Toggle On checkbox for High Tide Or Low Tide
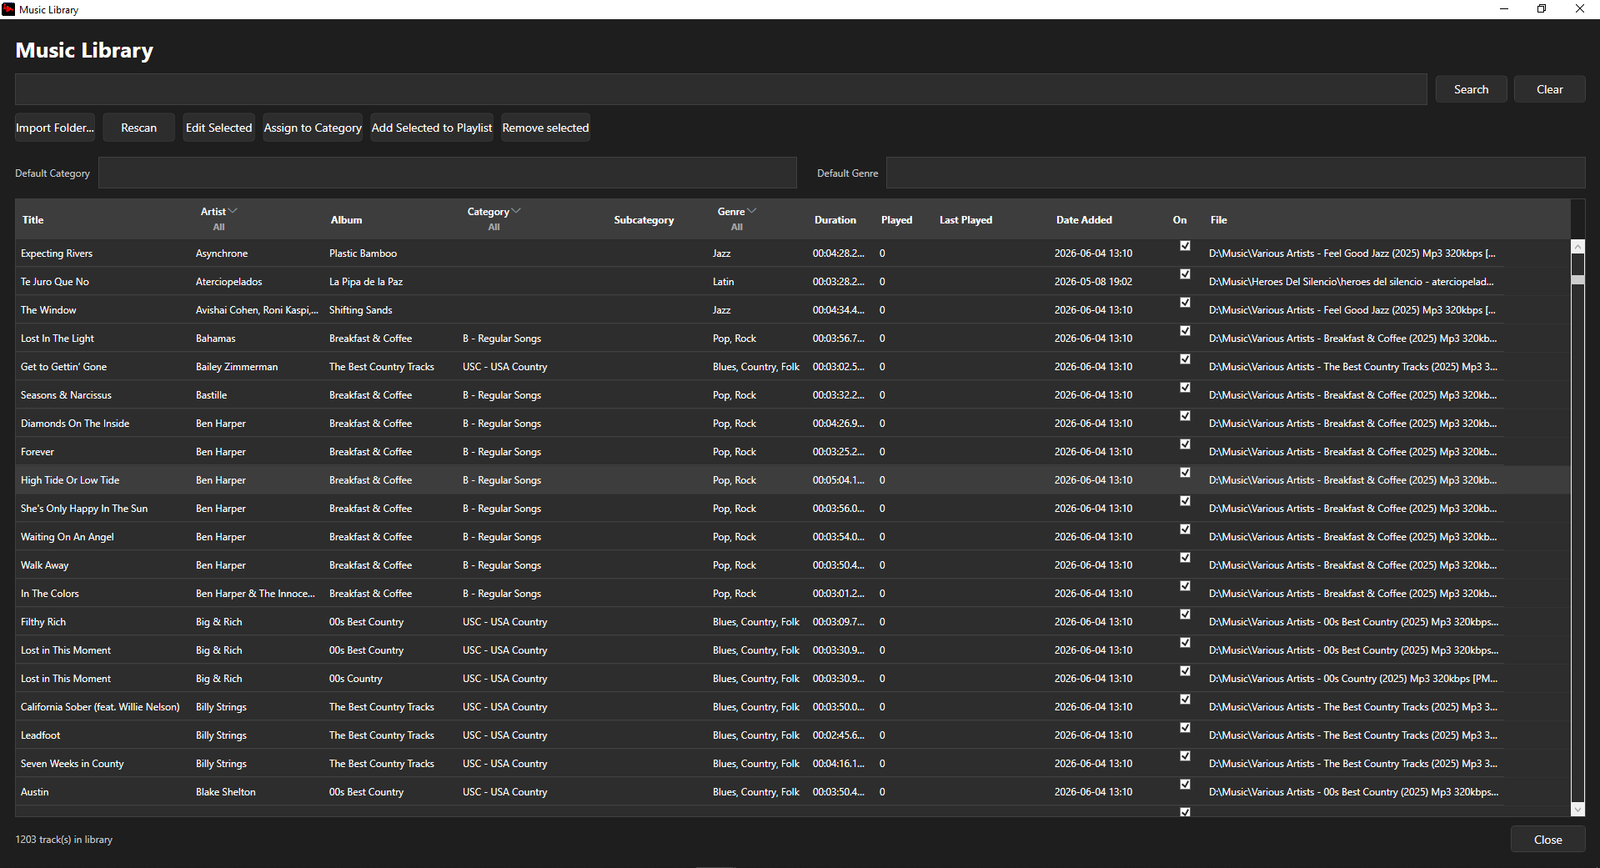This screenshot has width=1600, height=868. [x=1185, y=472]
